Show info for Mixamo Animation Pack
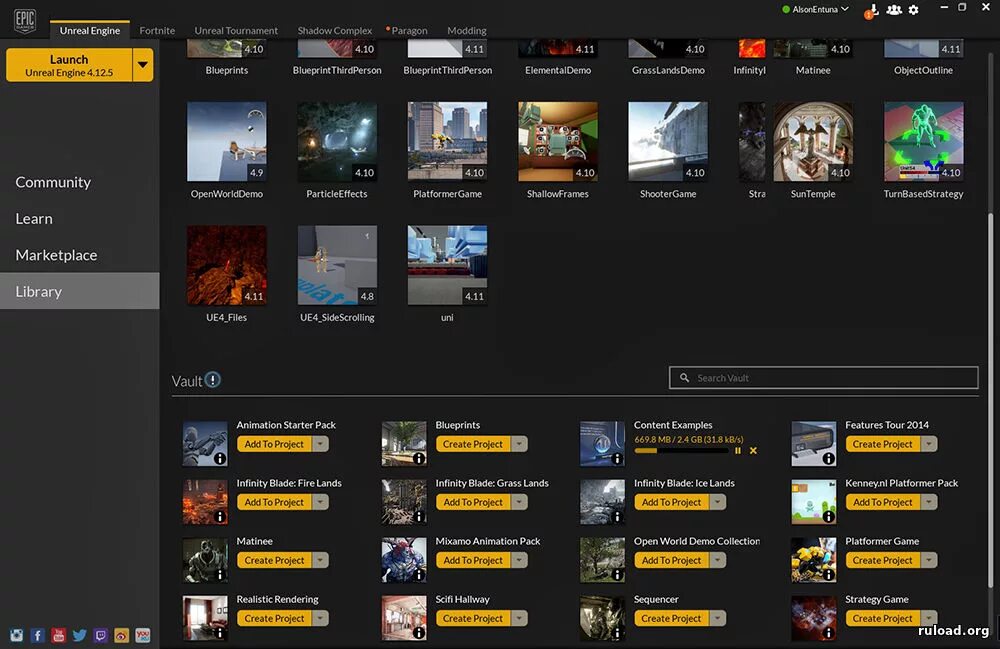The width and height of the screenshot is (1000, 649). click(418, 574)
